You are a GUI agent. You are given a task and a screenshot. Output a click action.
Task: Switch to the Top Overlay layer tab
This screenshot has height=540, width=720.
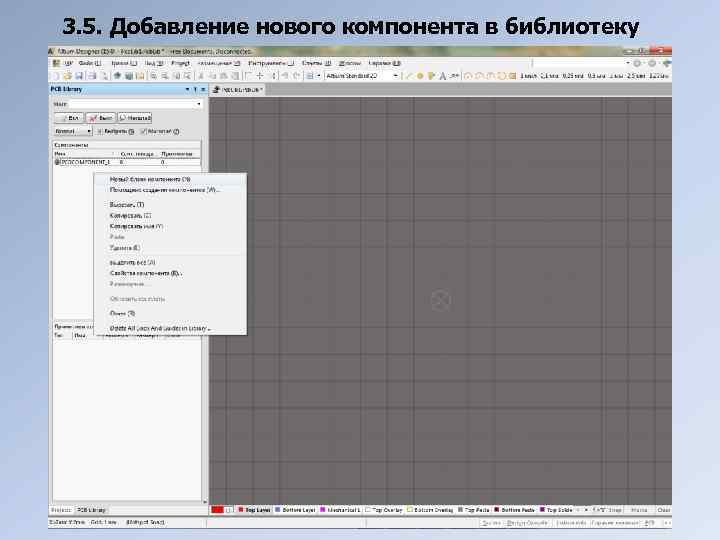point(384,510)
